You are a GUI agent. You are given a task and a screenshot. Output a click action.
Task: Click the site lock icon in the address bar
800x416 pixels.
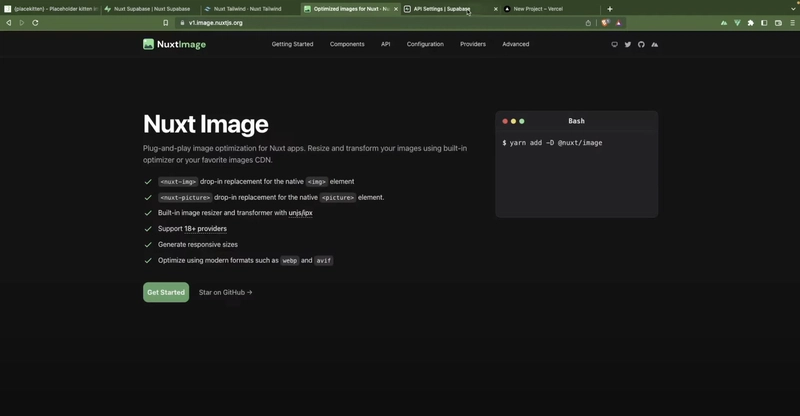click(x=182, y=22)
